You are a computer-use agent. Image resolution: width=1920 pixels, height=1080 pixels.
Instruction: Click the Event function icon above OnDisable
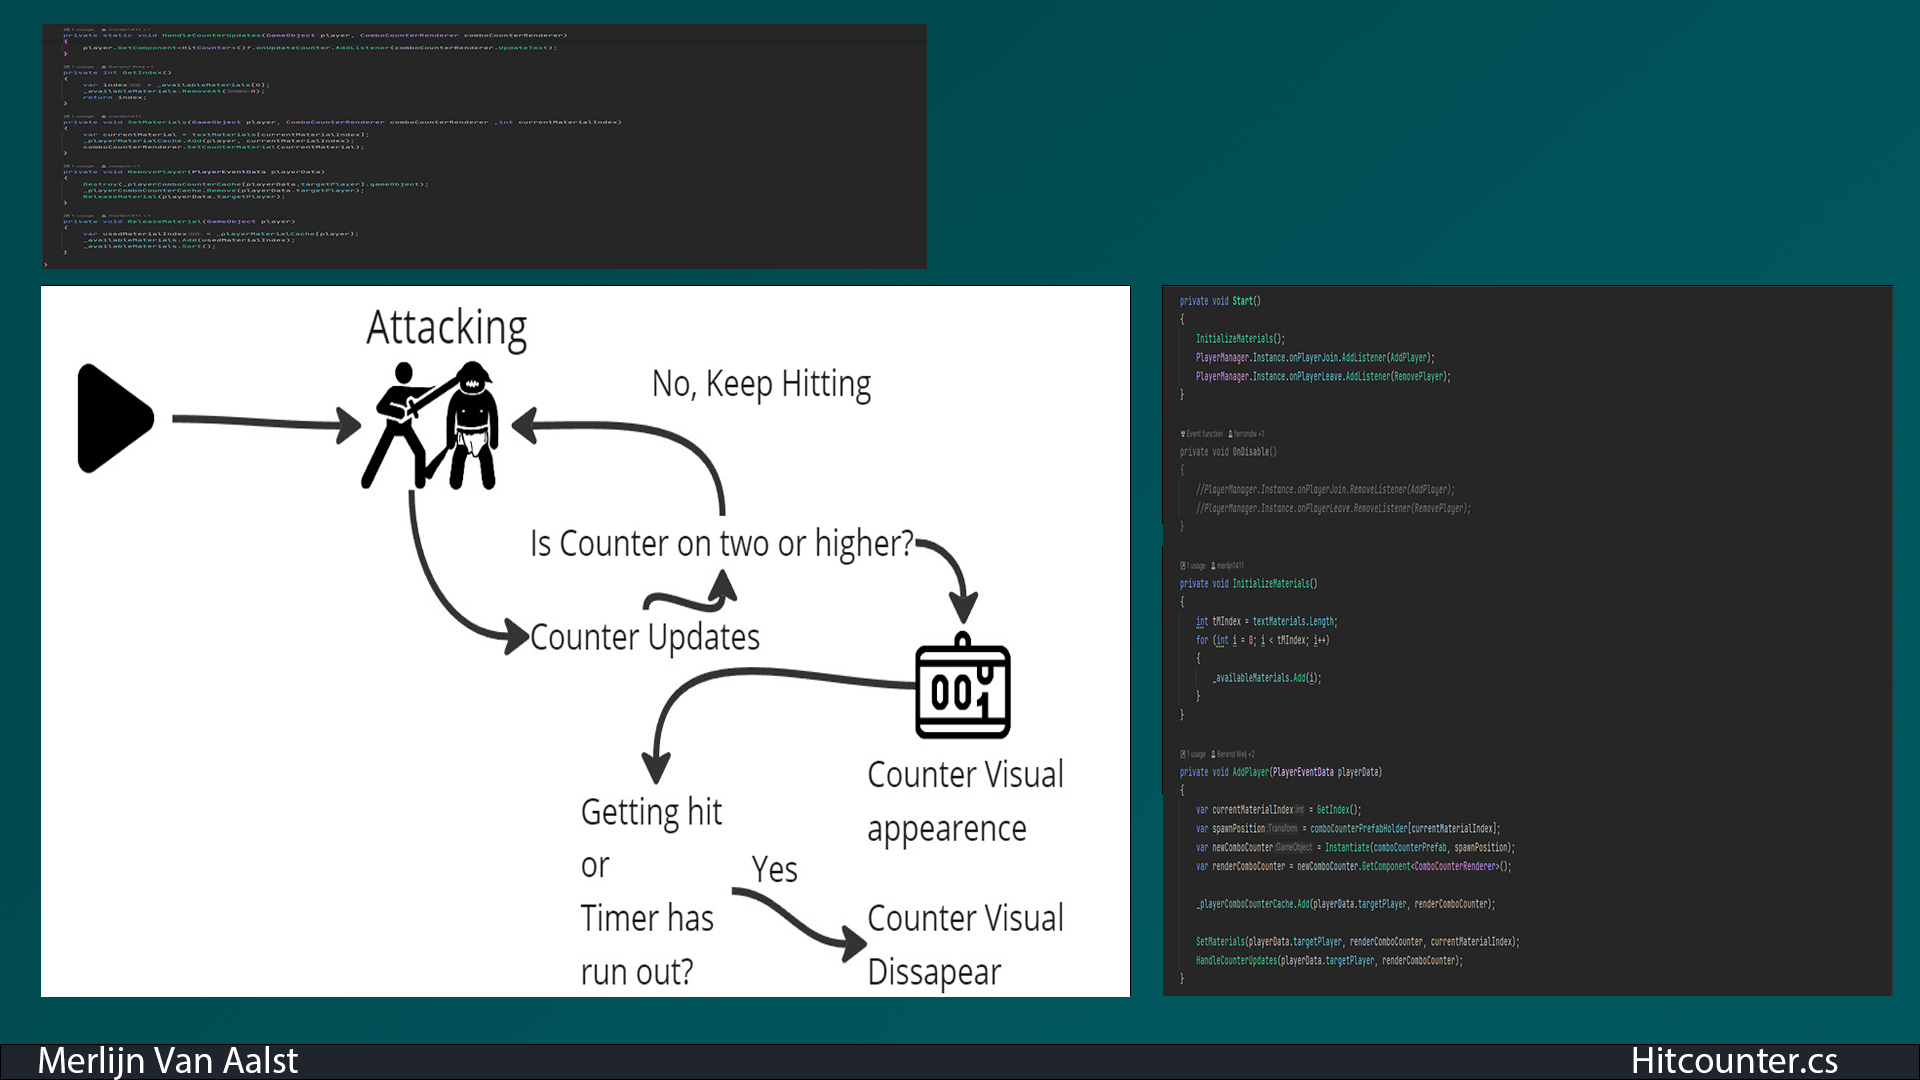(x=1183, y=434)
